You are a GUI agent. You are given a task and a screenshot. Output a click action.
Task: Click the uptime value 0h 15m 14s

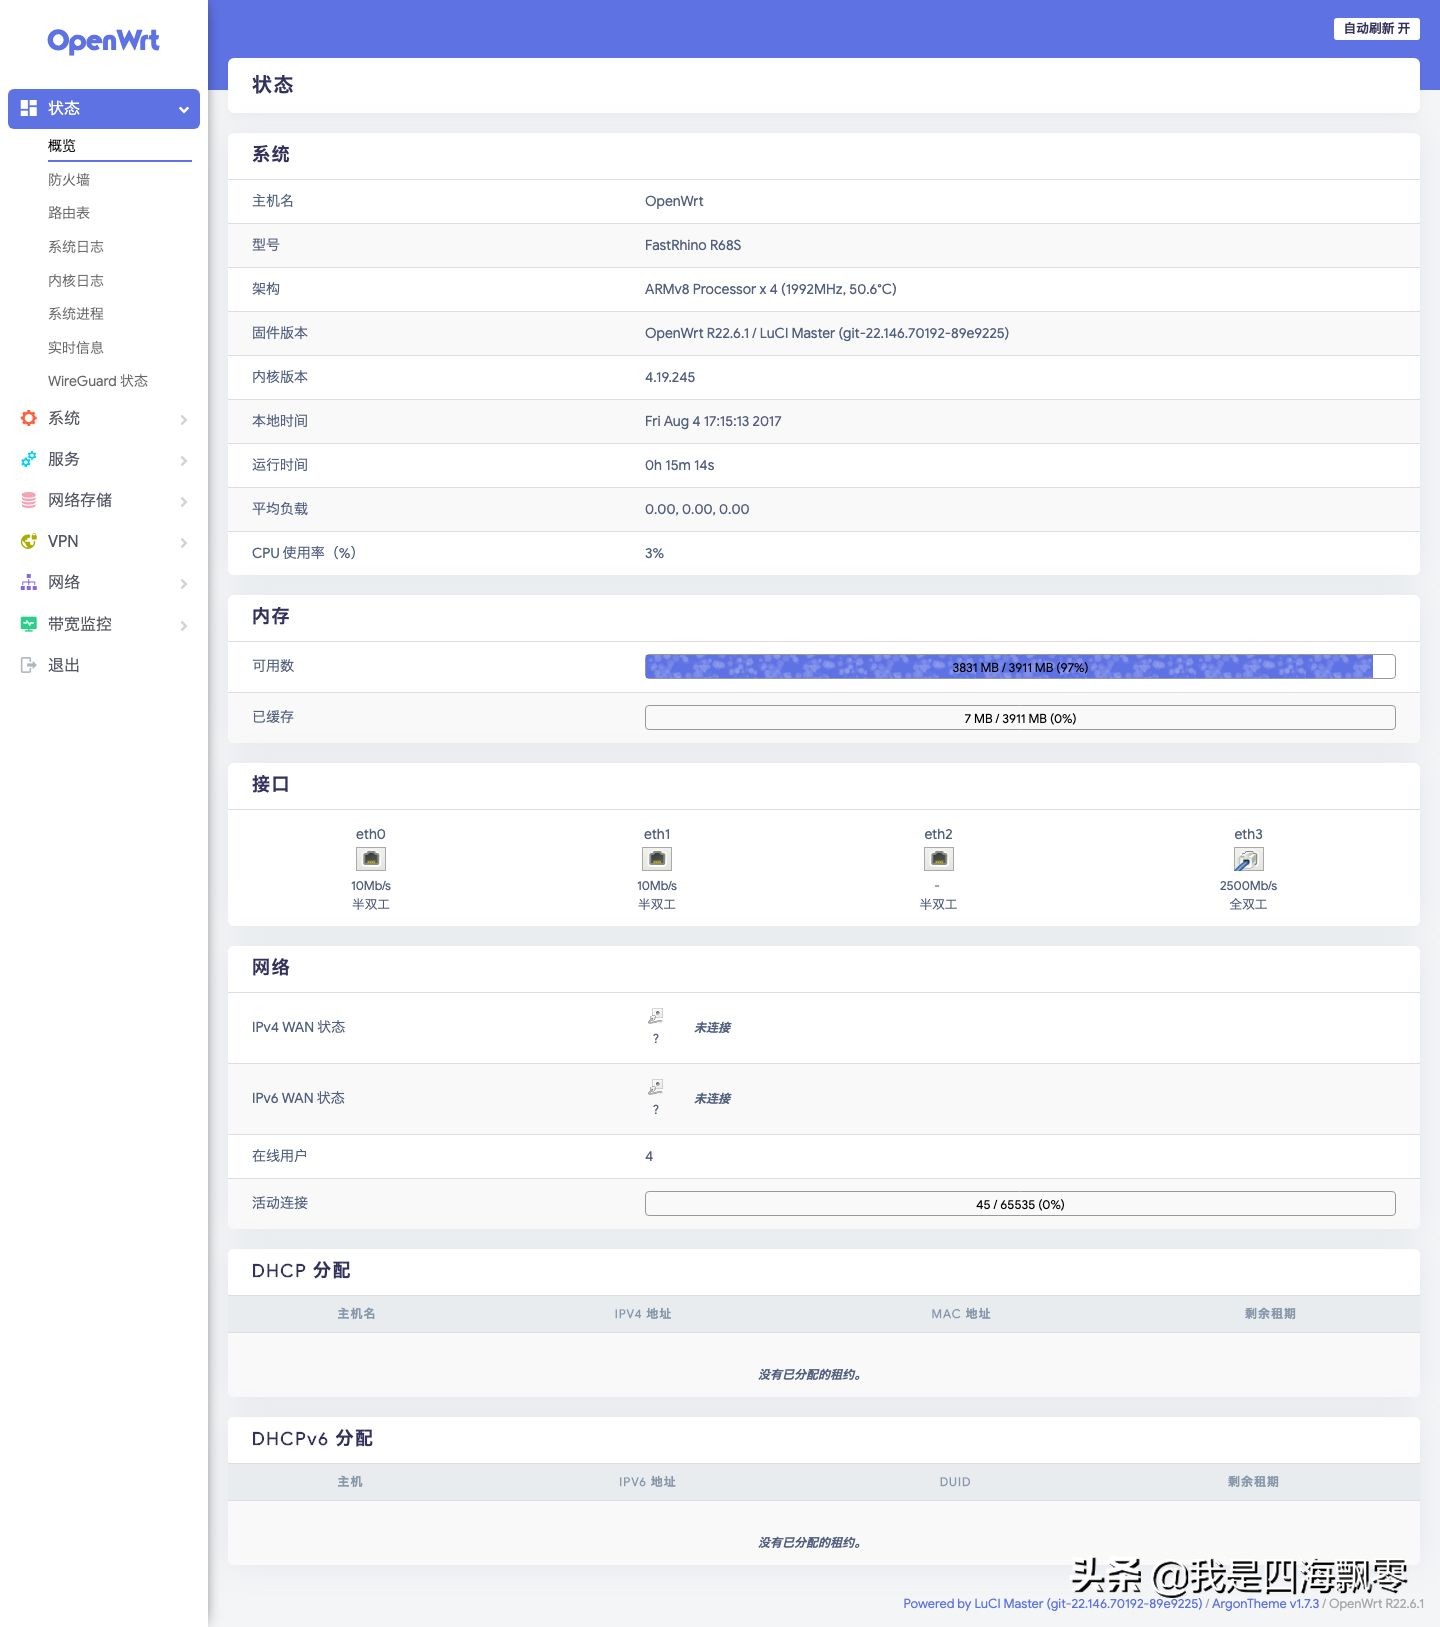pyautogui.click(x=680, y=465)
